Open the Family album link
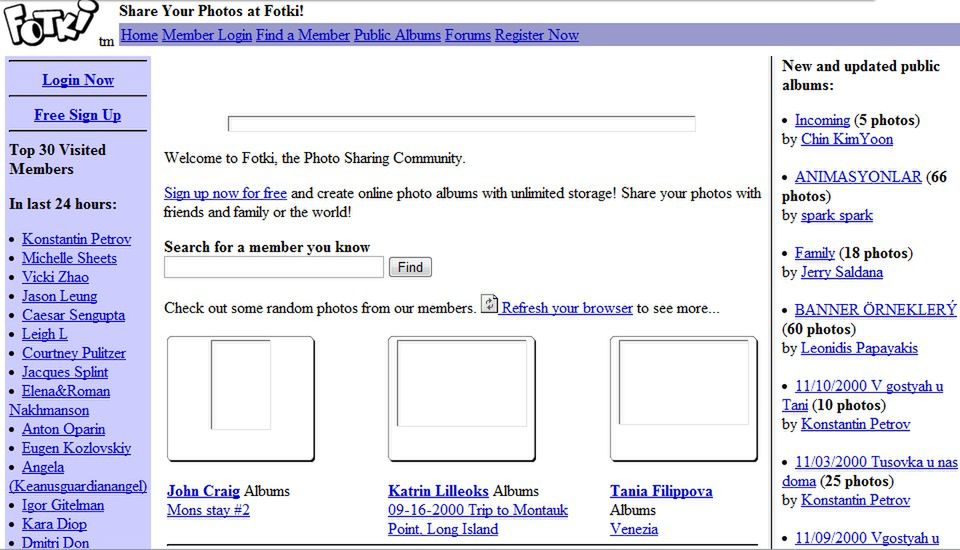 click(814, 252)
